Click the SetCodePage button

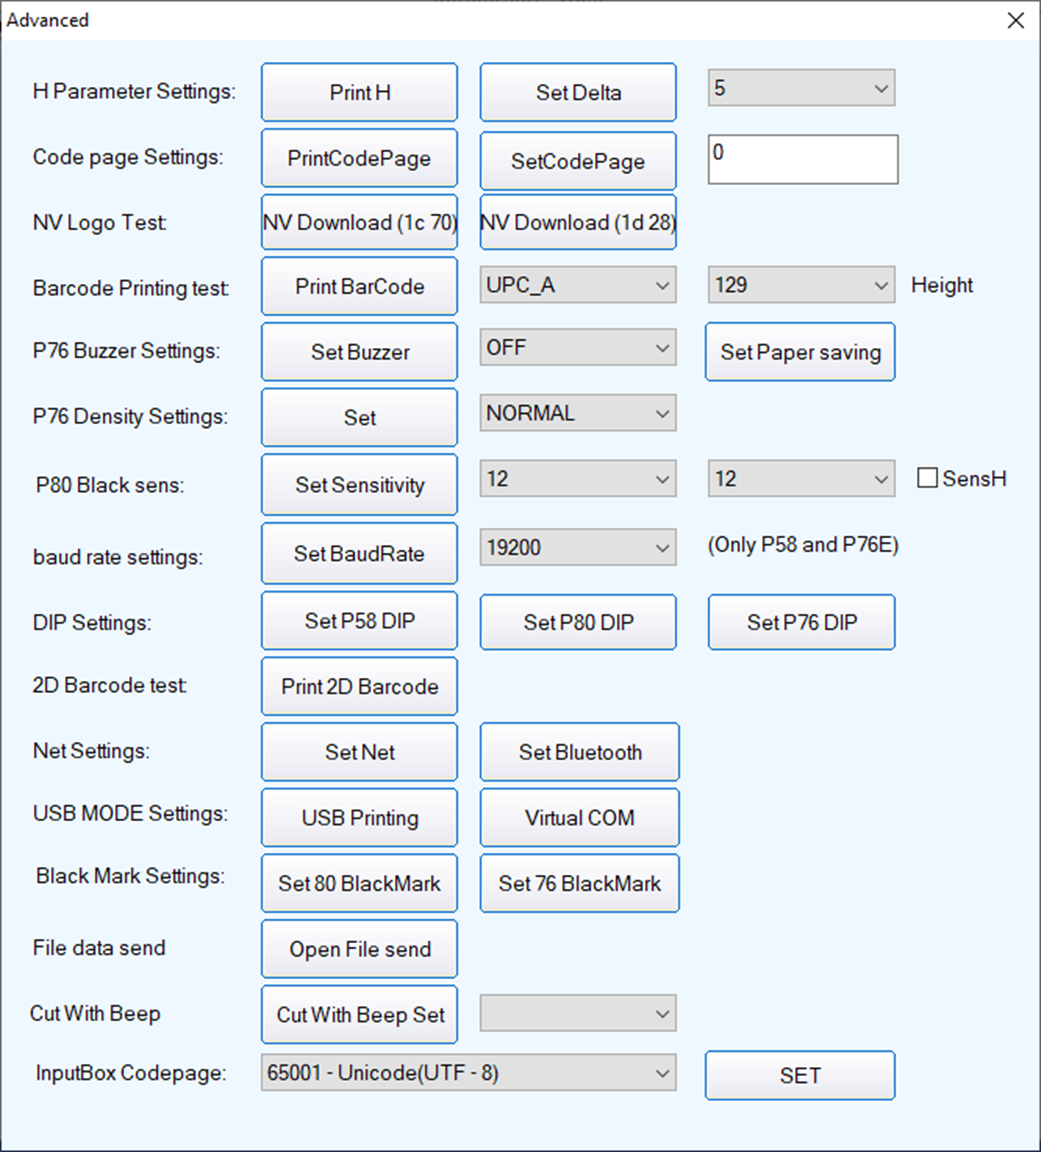578,161
